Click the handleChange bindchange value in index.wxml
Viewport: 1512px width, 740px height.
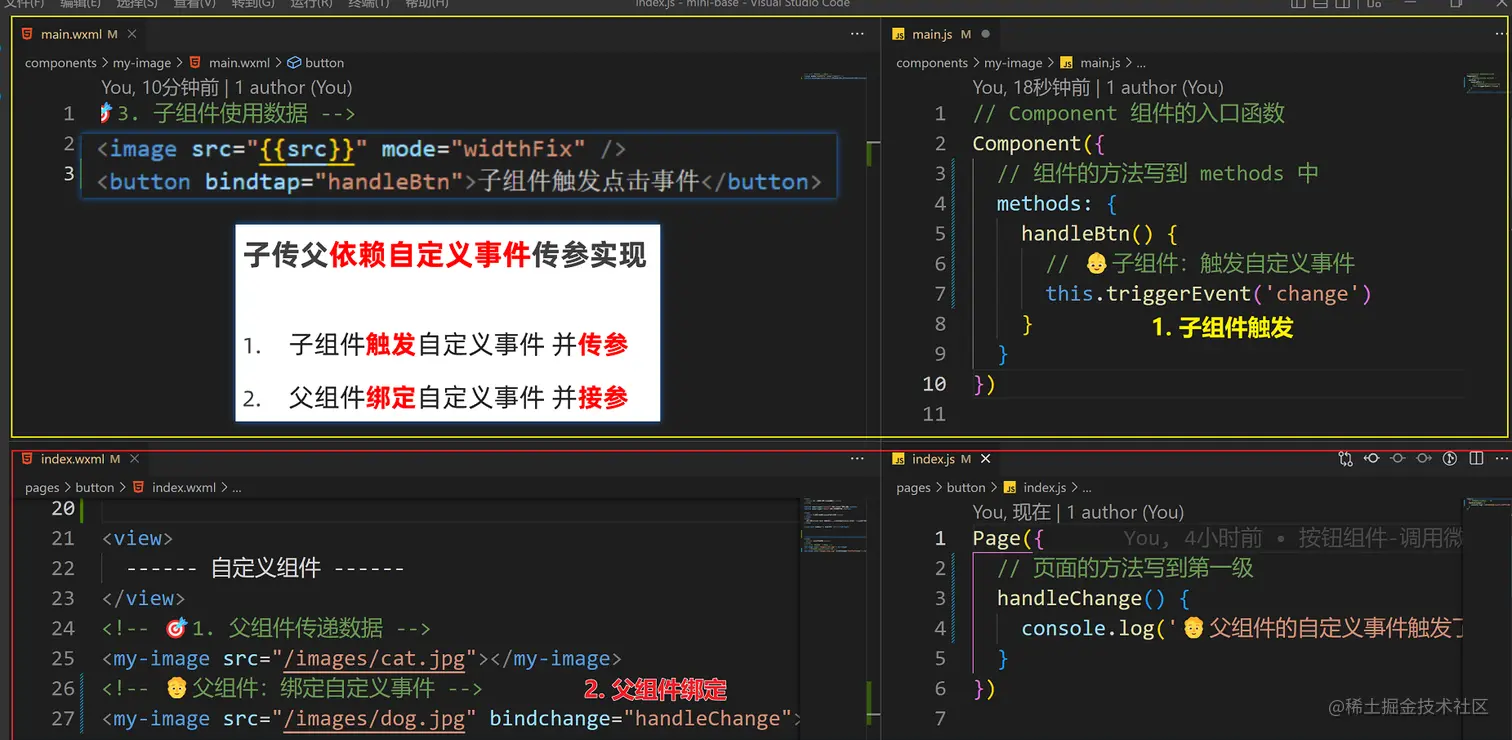708,719
